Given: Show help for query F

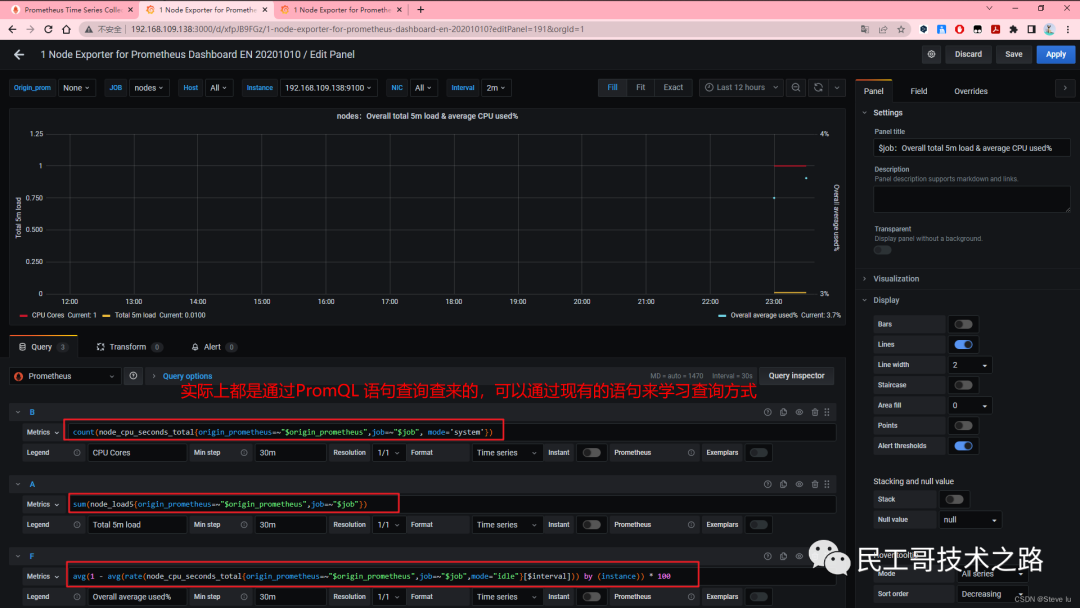Looking at the screenshot, I should point(767,556).
